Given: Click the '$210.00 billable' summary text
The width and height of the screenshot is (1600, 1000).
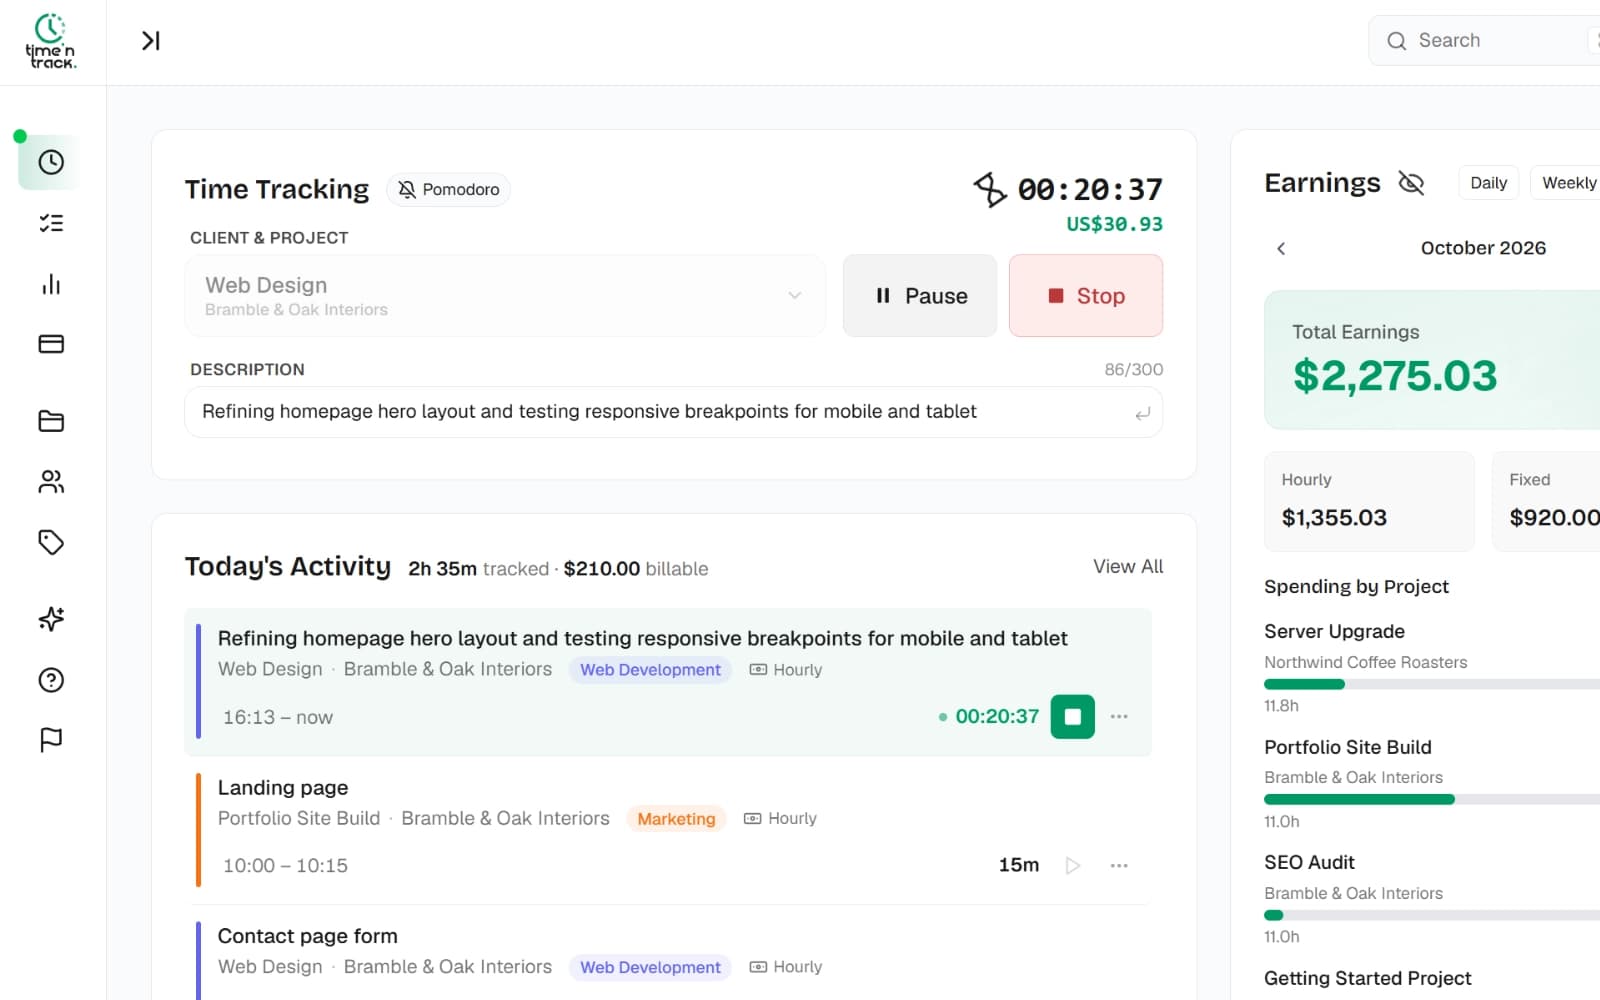Looking at the screenshot, I should click(636, 569).
